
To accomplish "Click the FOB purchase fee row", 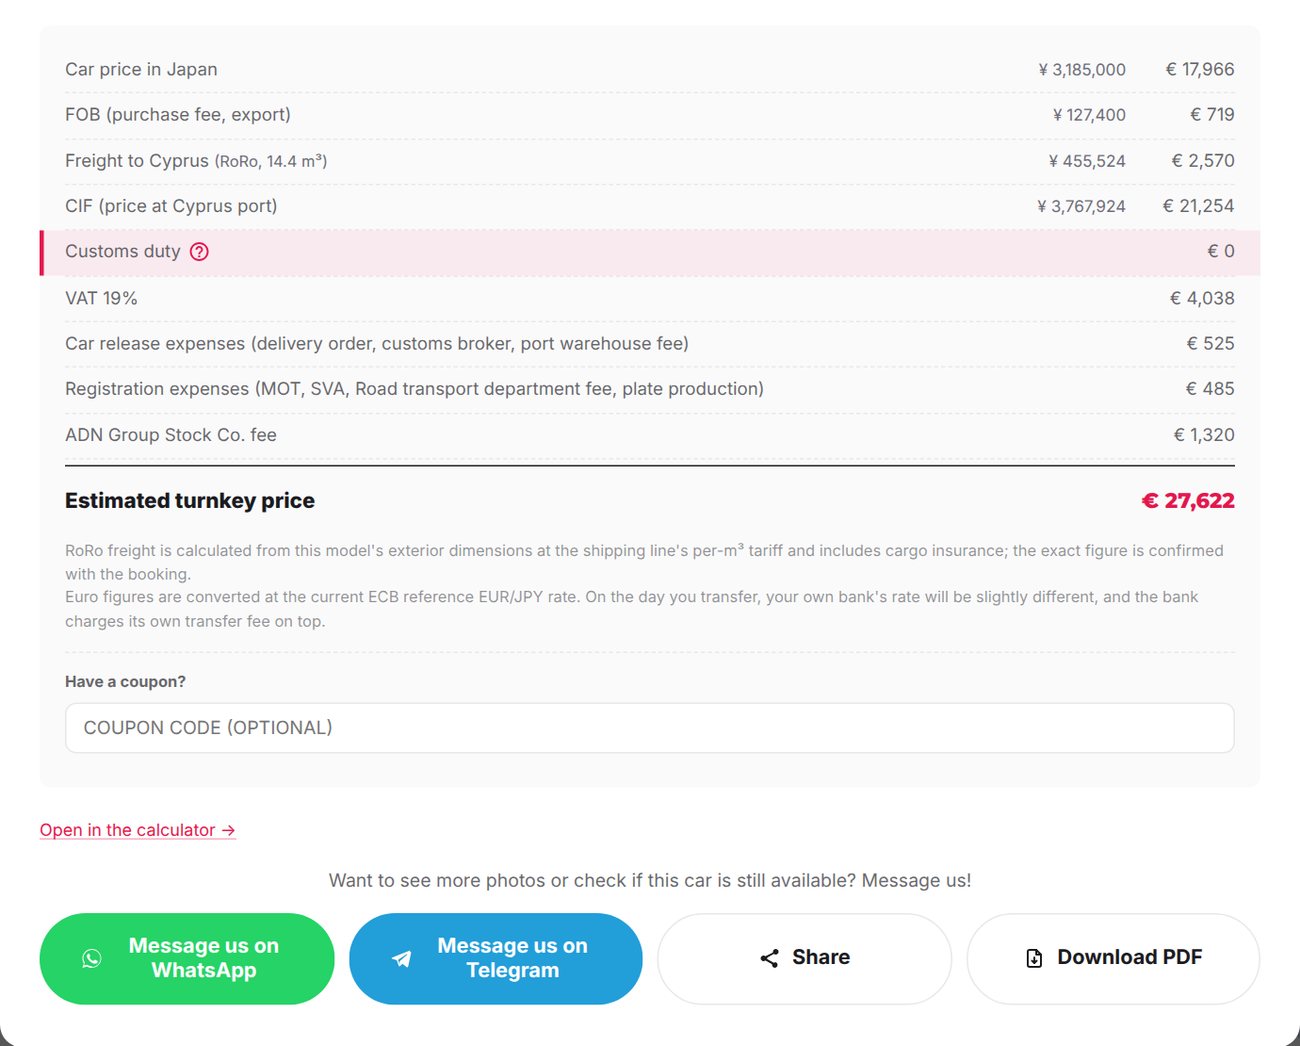I will [650, 115].
